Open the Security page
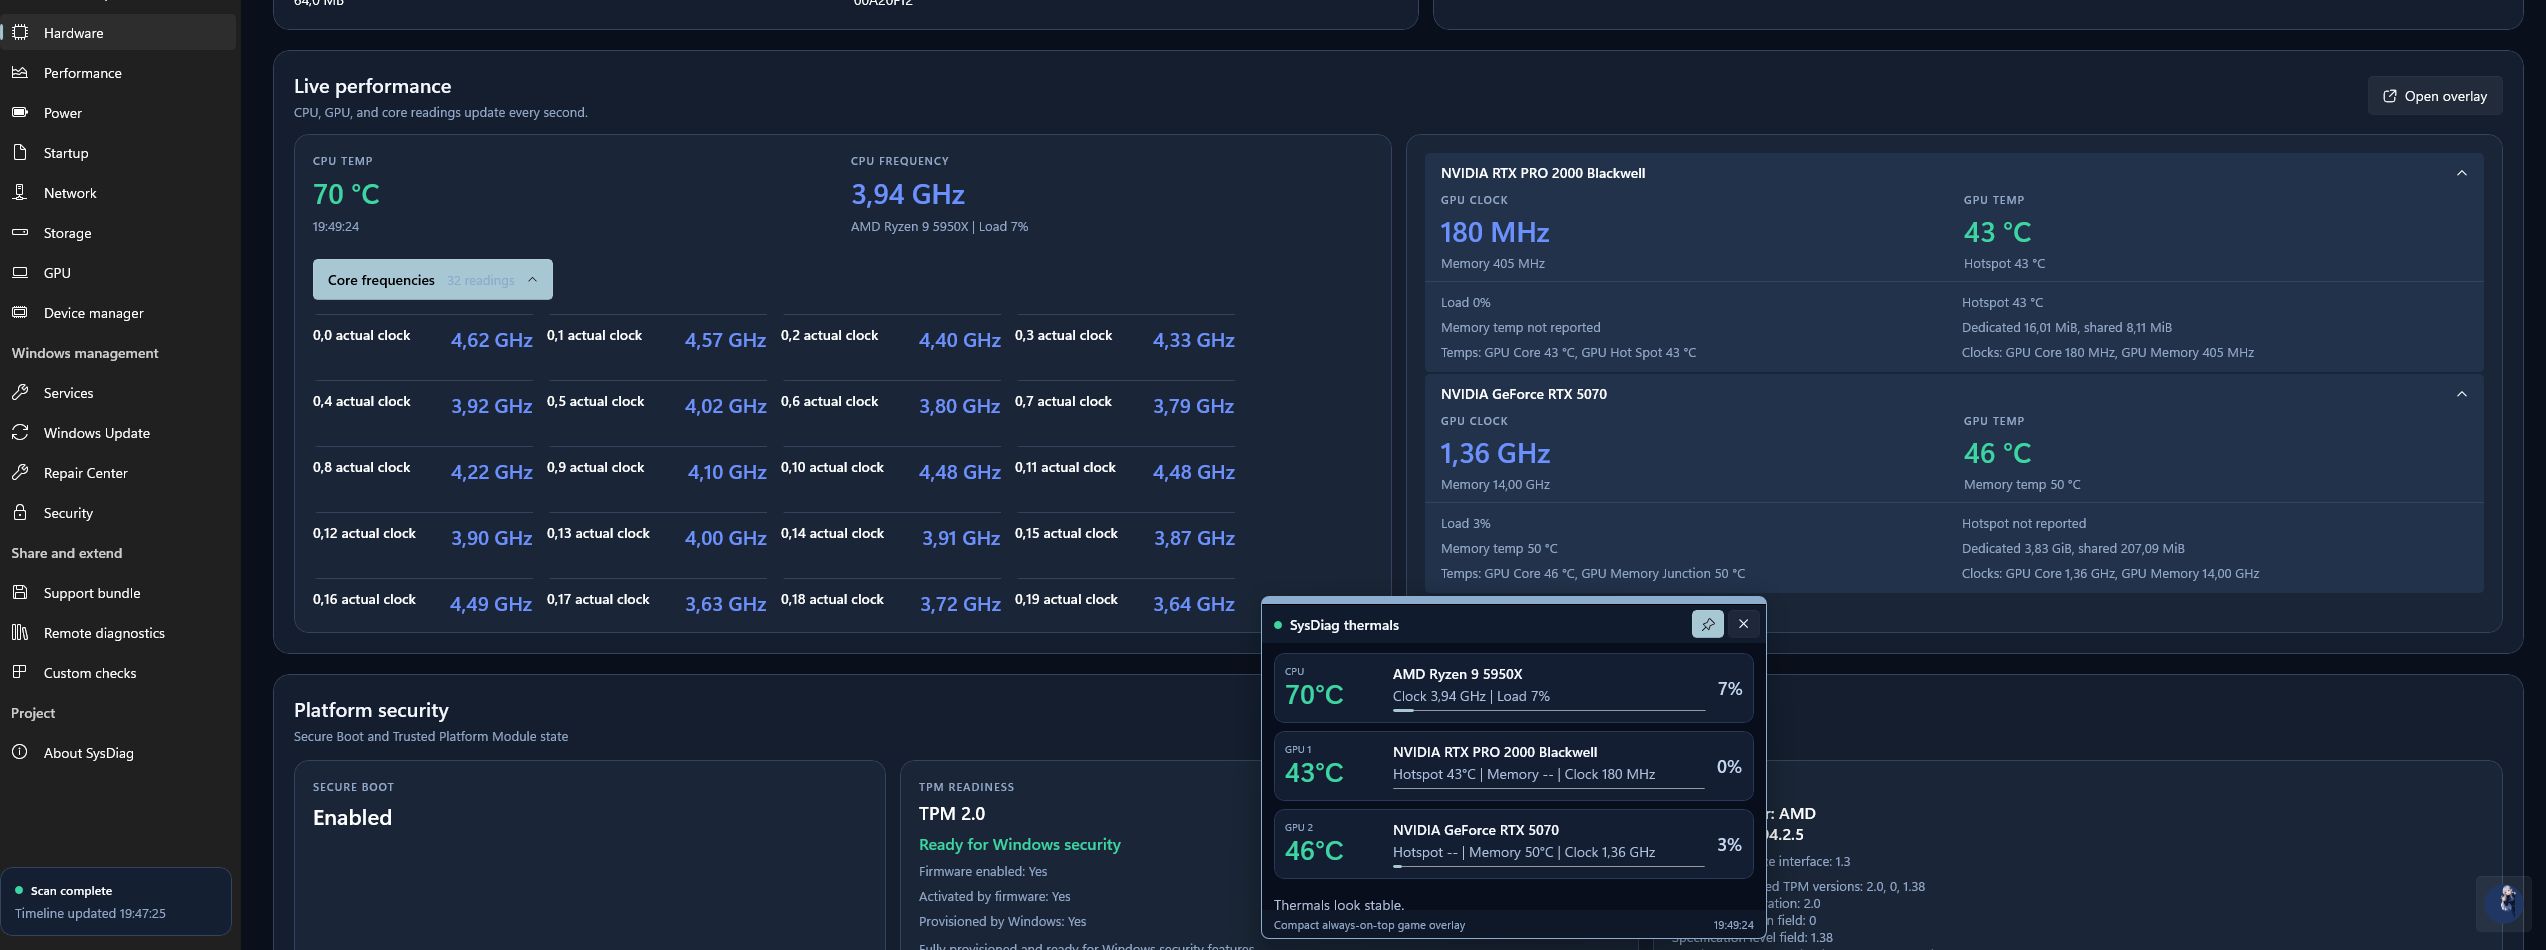Image resolution: width=2546 pixels, height=950 pixels. point(119,512)
